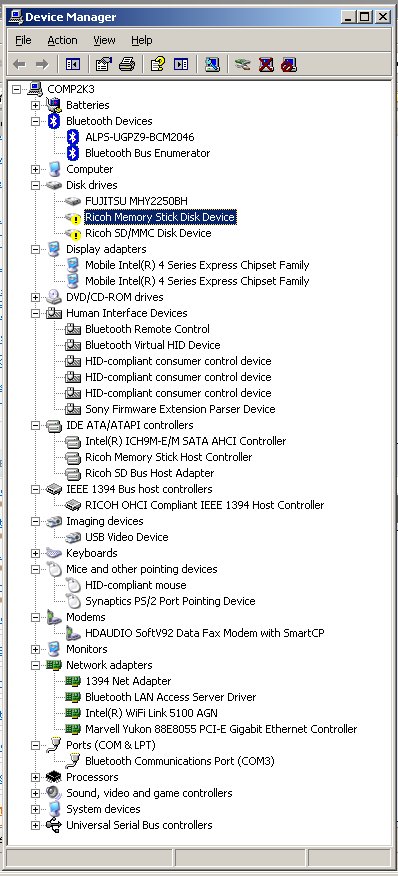
Task: Collapse the Network adapters category
Action: 35,665
